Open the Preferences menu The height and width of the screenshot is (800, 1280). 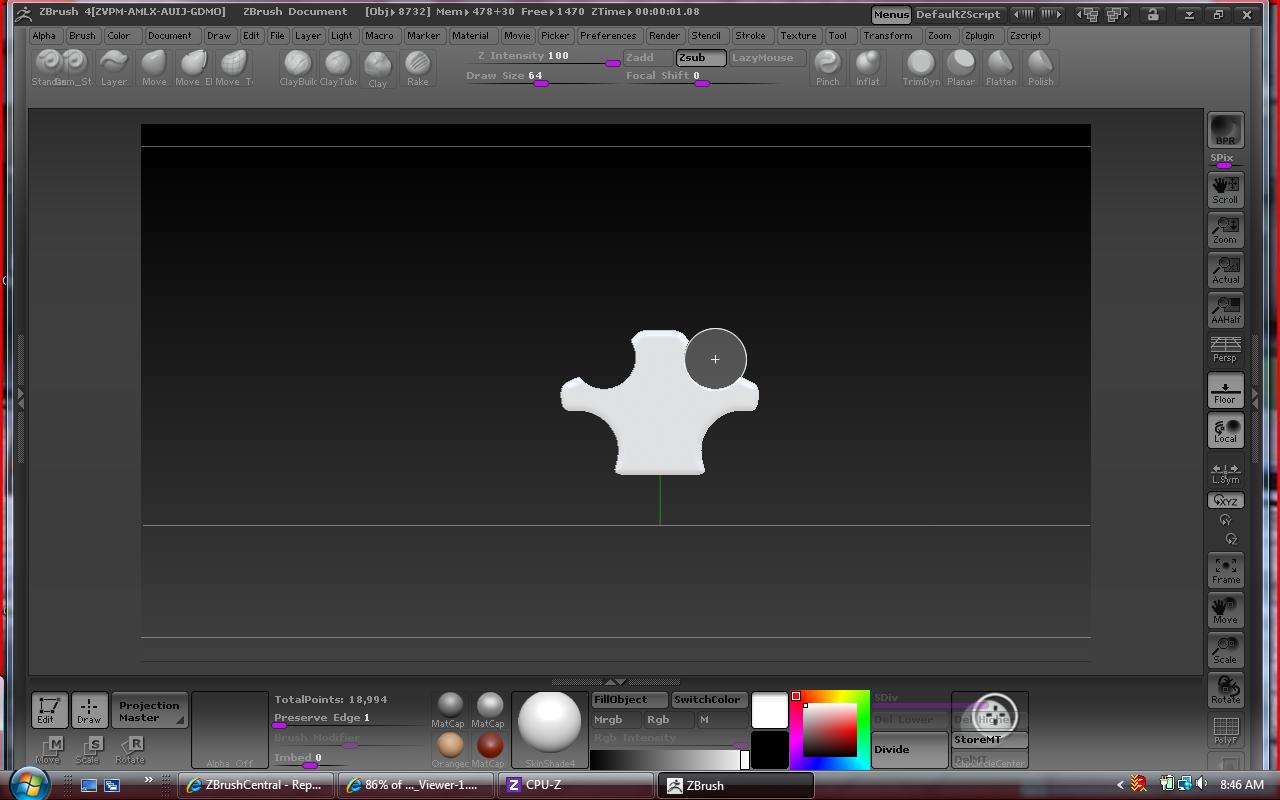608,35
